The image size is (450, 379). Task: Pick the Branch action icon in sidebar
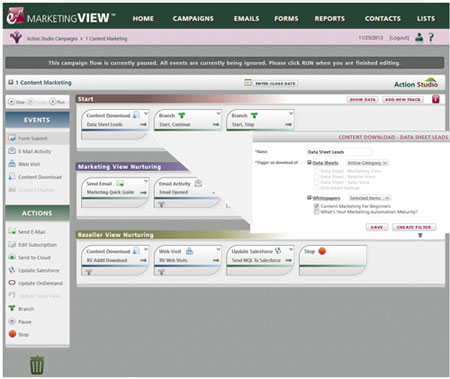pos(12,308)
